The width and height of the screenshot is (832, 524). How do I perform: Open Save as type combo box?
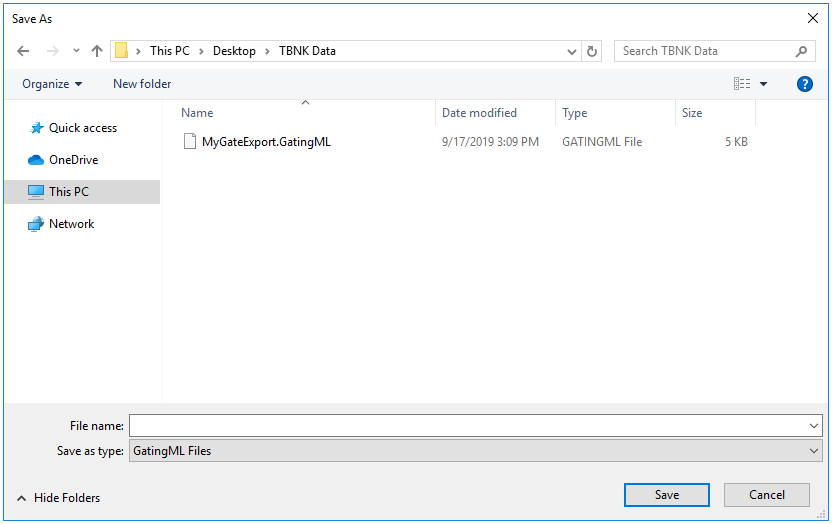point(475,451)
